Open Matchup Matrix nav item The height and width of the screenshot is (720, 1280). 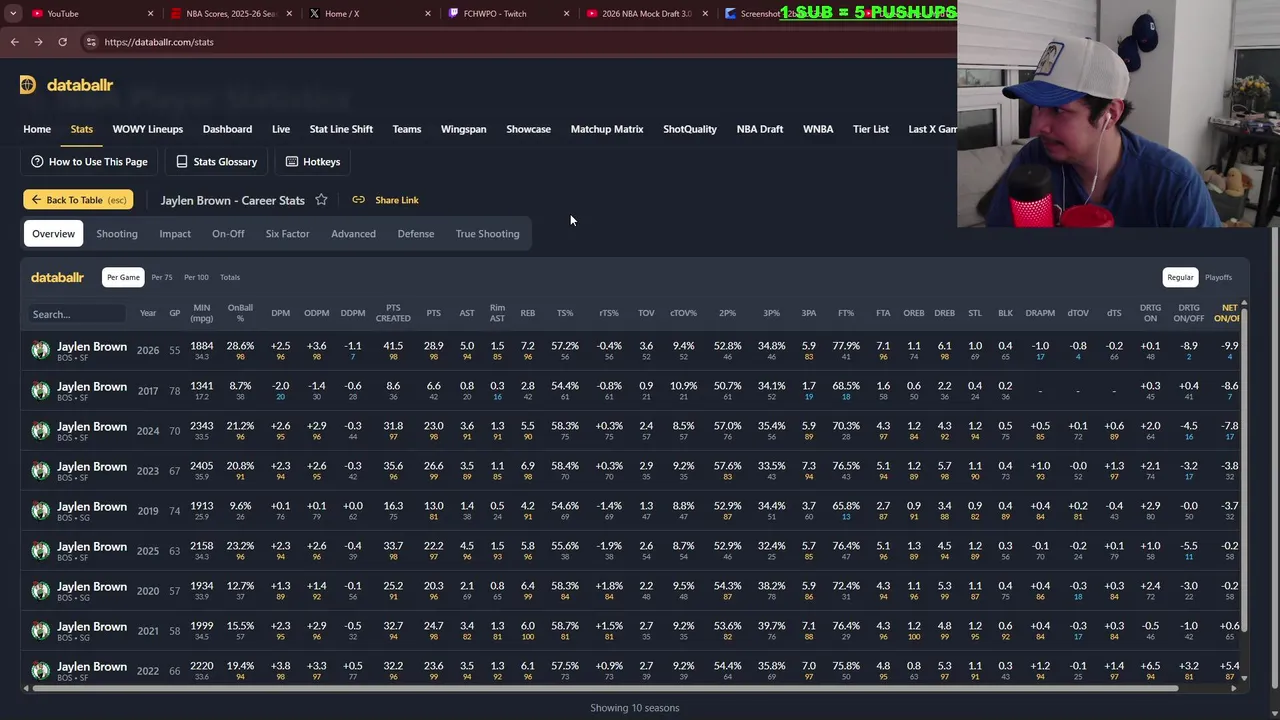click(607, 129)
